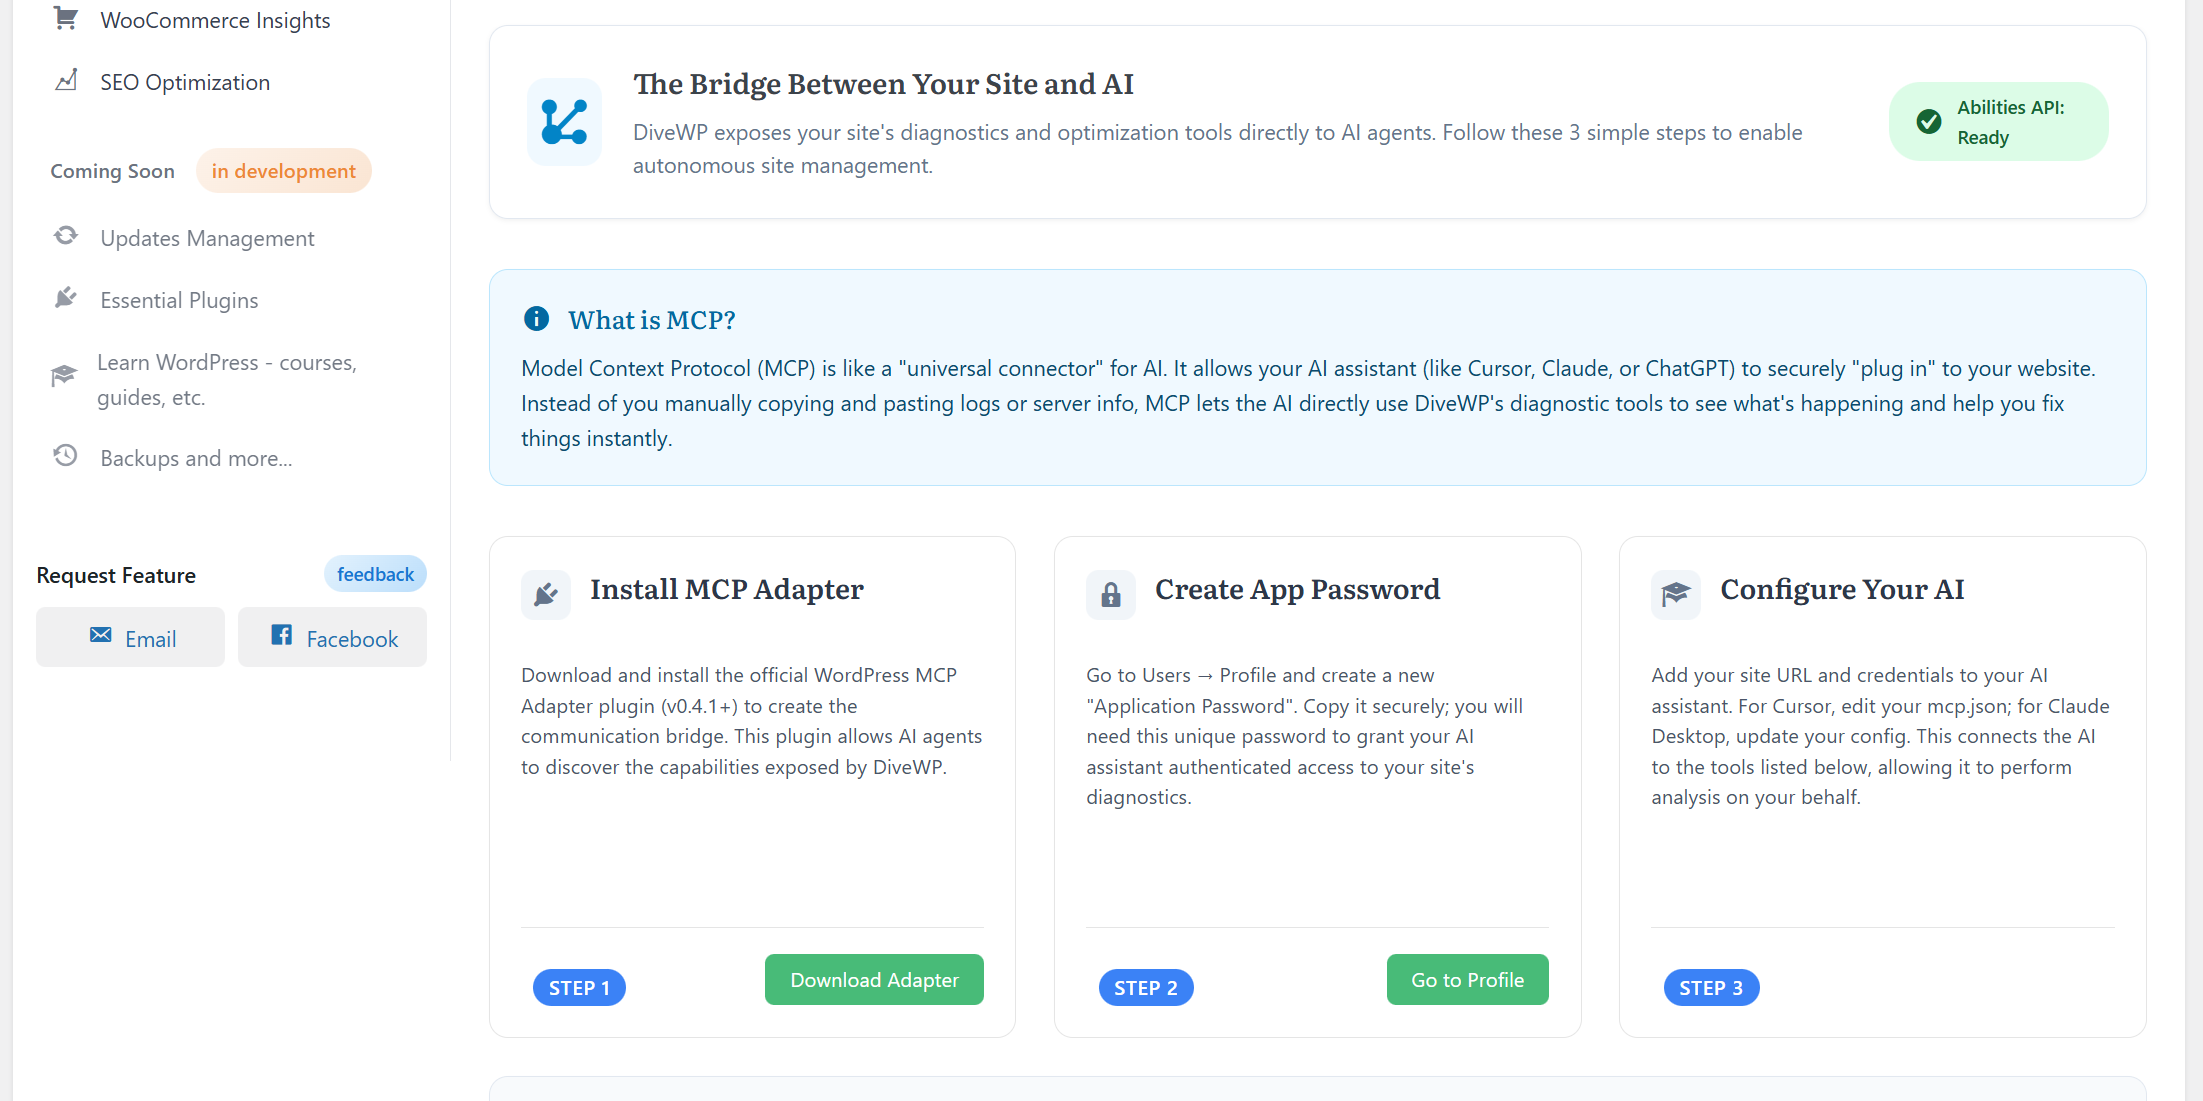Open the SEO Optimization menu item
The image size is (2203, 1101).
tap(185, 83)
